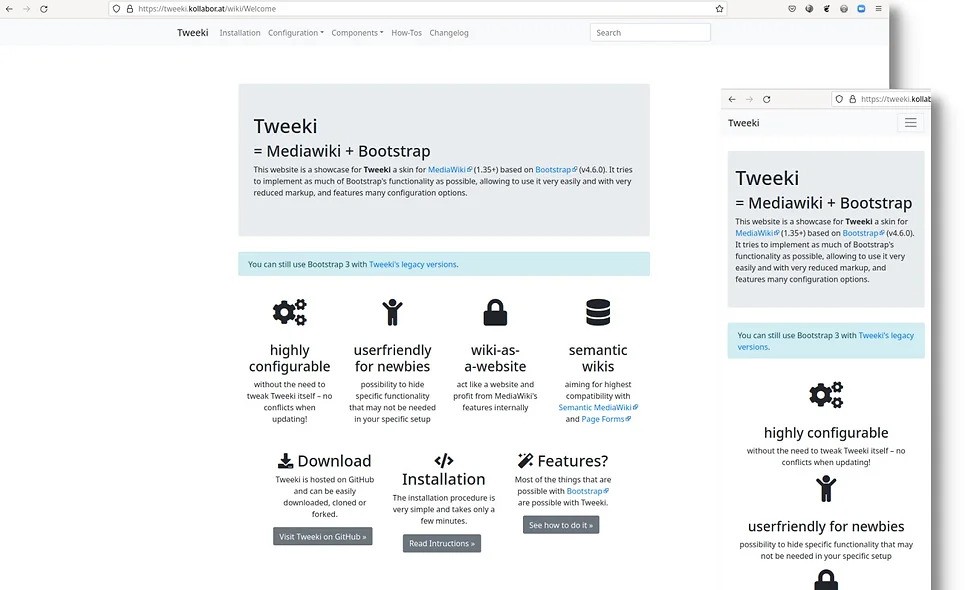
Task: Click the database icon above 'semantic wikis'
Action: (598, 312)
